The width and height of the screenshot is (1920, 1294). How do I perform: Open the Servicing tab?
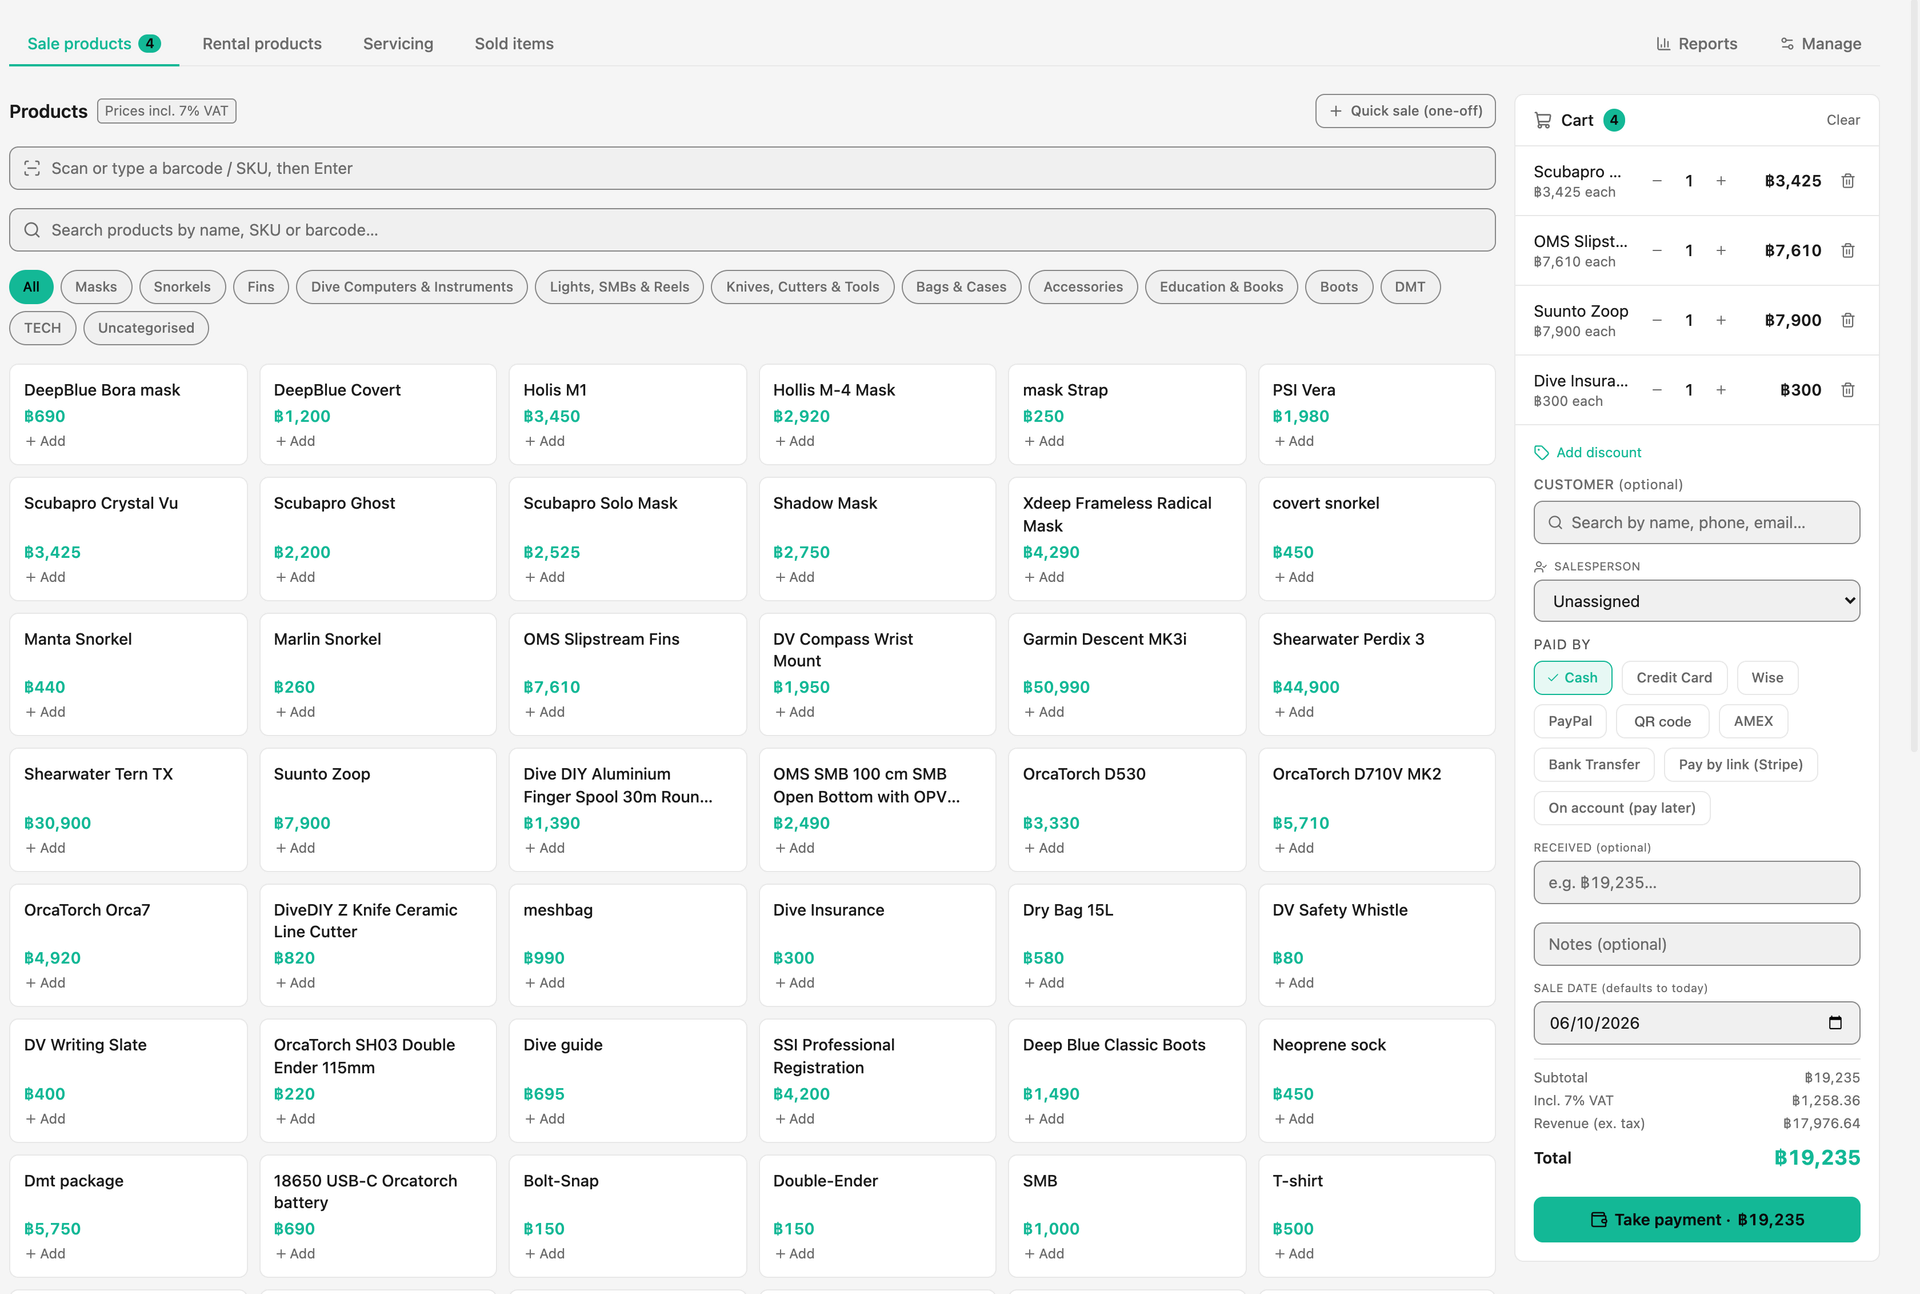click(398, 44)
